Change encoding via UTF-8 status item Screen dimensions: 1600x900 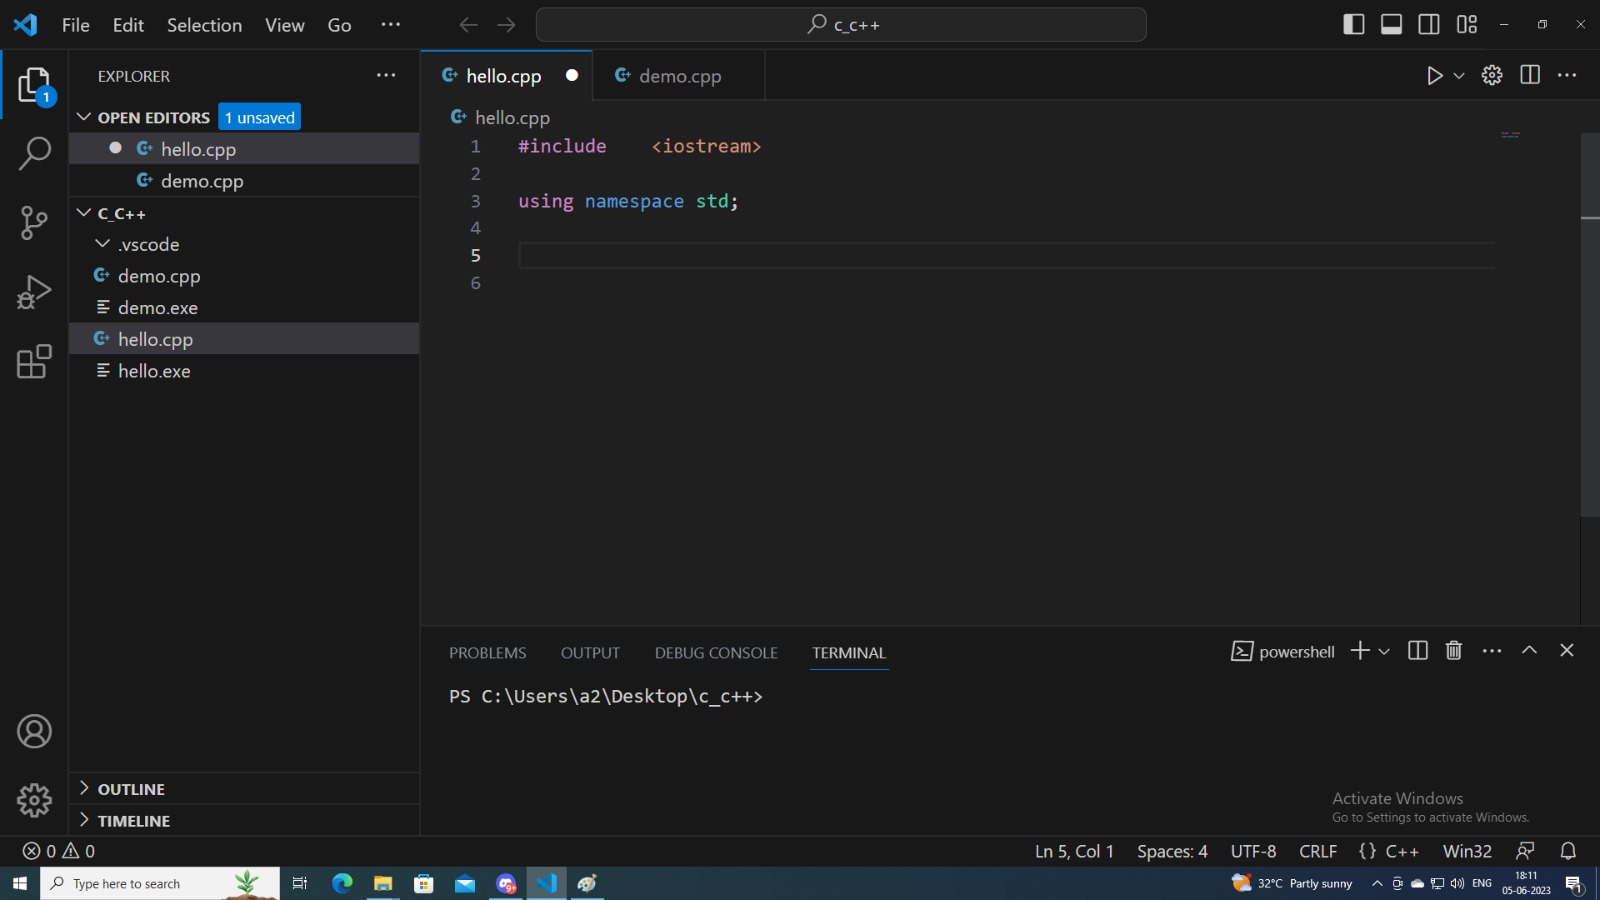pos(1253,851)
